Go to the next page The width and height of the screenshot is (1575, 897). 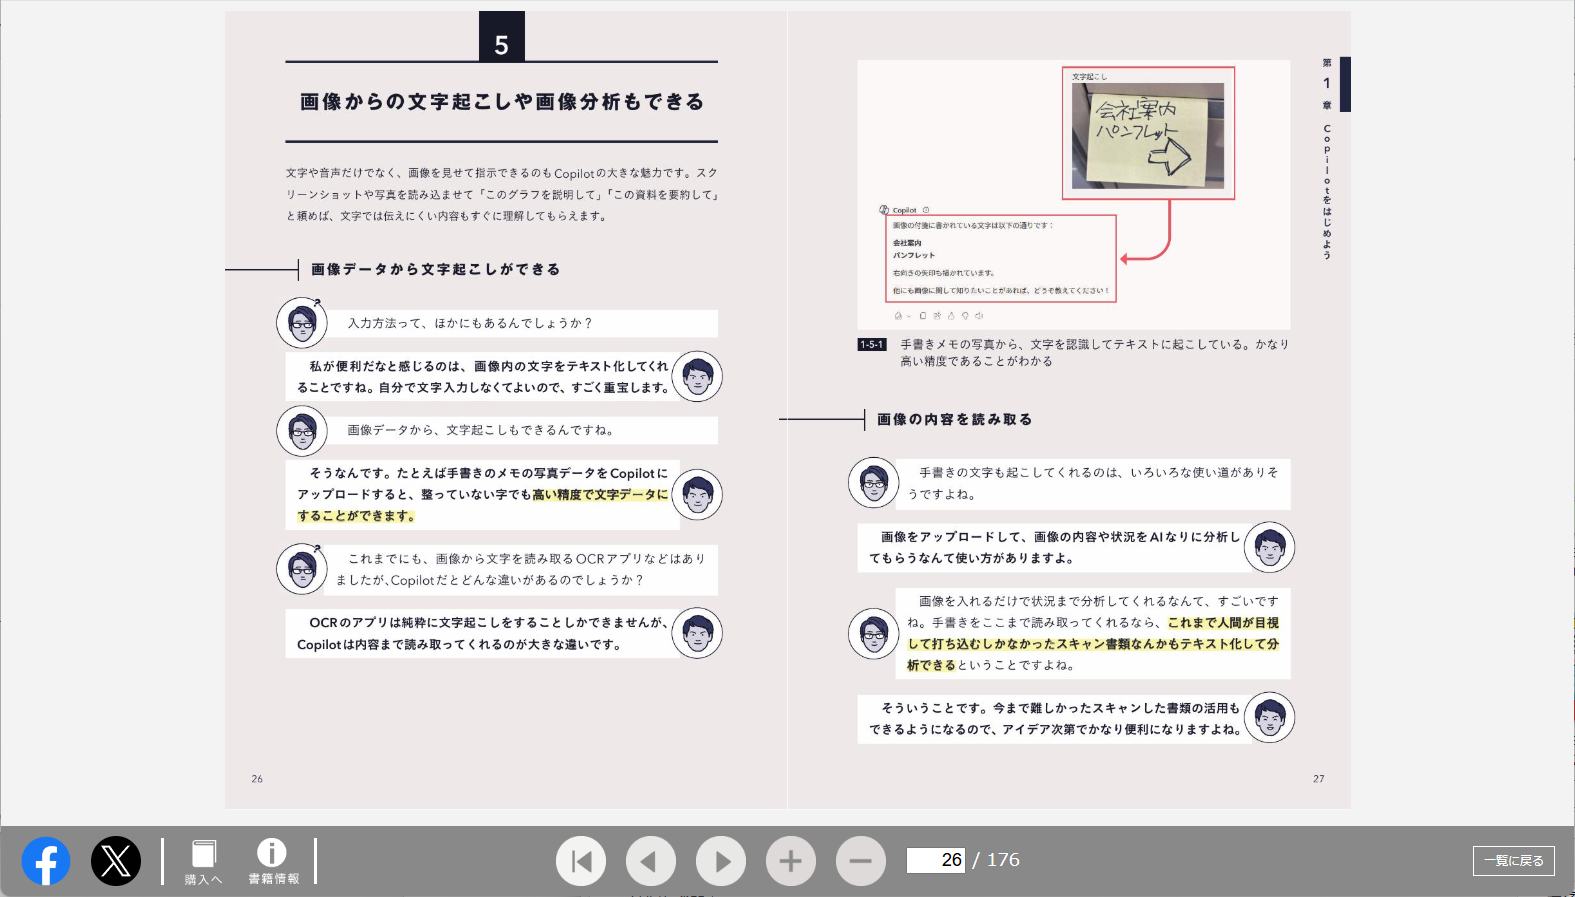click(x=721, y=861)
